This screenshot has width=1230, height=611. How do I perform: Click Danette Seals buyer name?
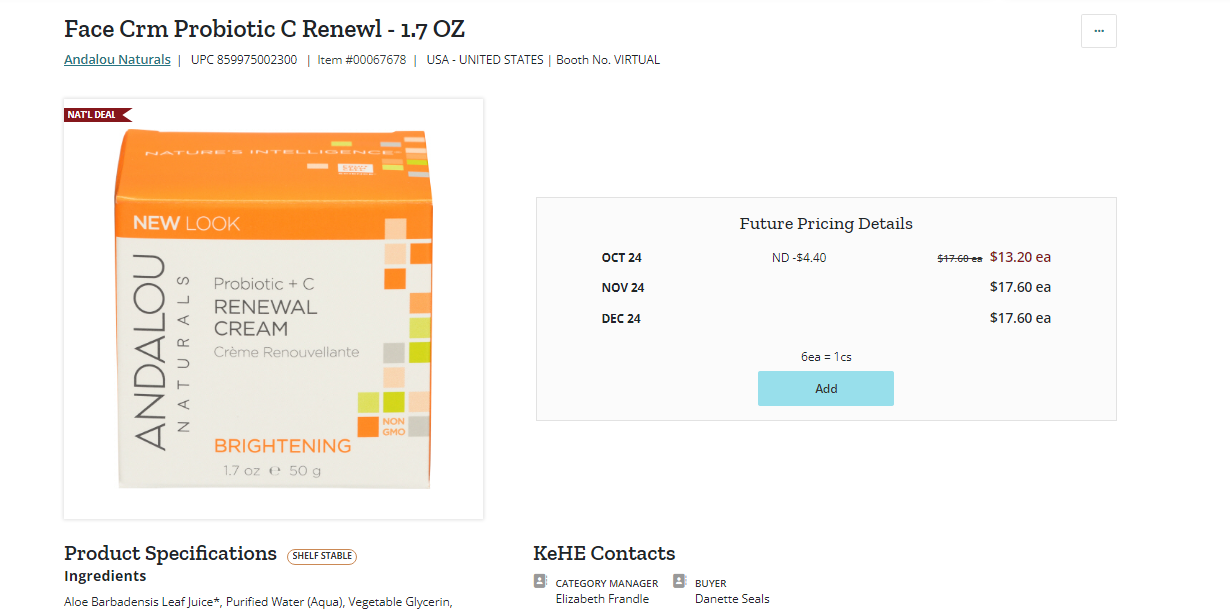(732, 599)
